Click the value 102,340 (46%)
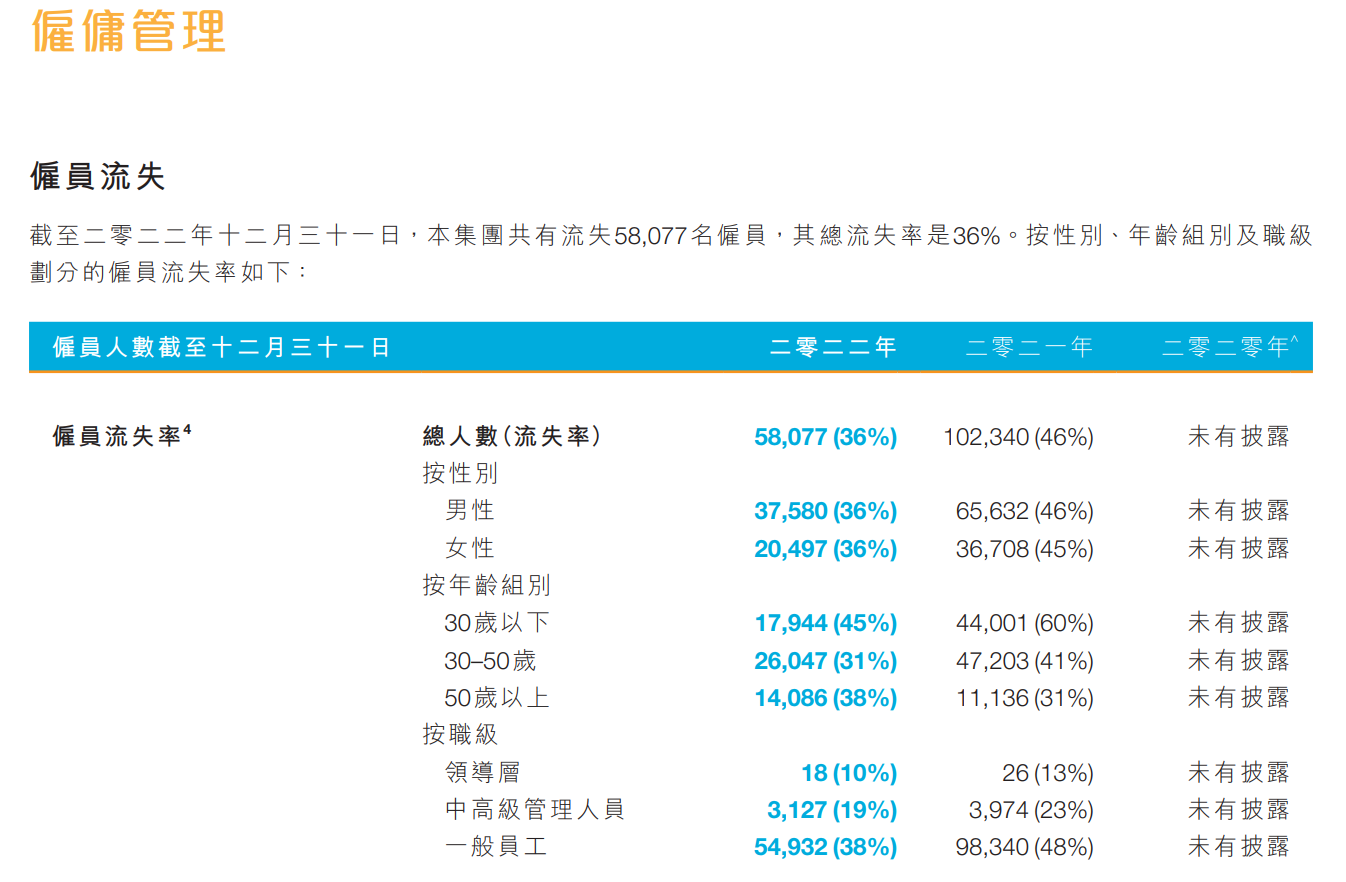1346x882 pixels. click(x=1018, y=437)
